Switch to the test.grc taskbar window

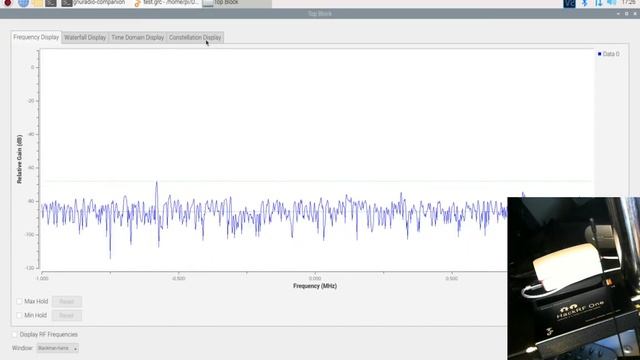coord(167,3)
